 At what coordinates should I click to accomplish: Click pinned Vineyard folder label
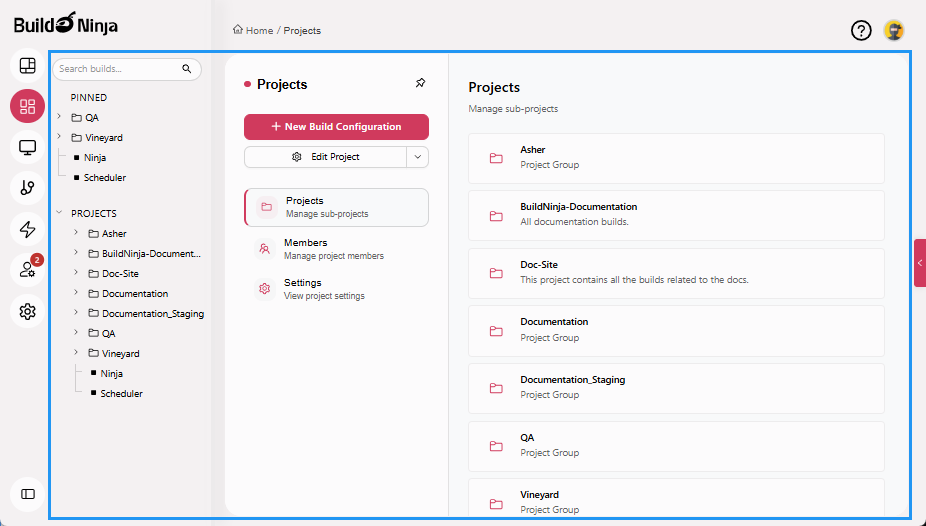tap(104, 138)
